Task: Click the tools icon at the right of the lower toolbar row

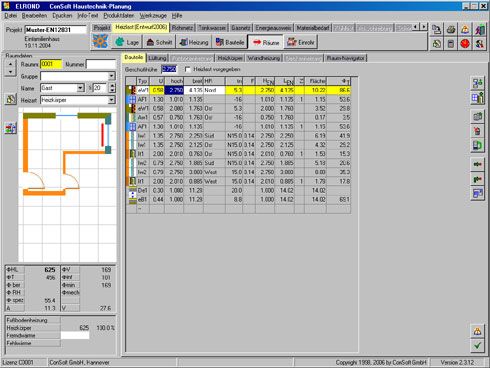Action: click(x=480, y=44)
